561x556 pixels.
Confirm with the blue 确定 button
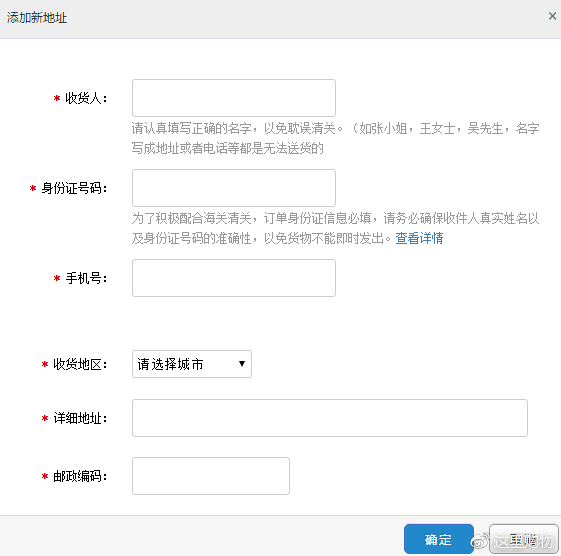439,539
